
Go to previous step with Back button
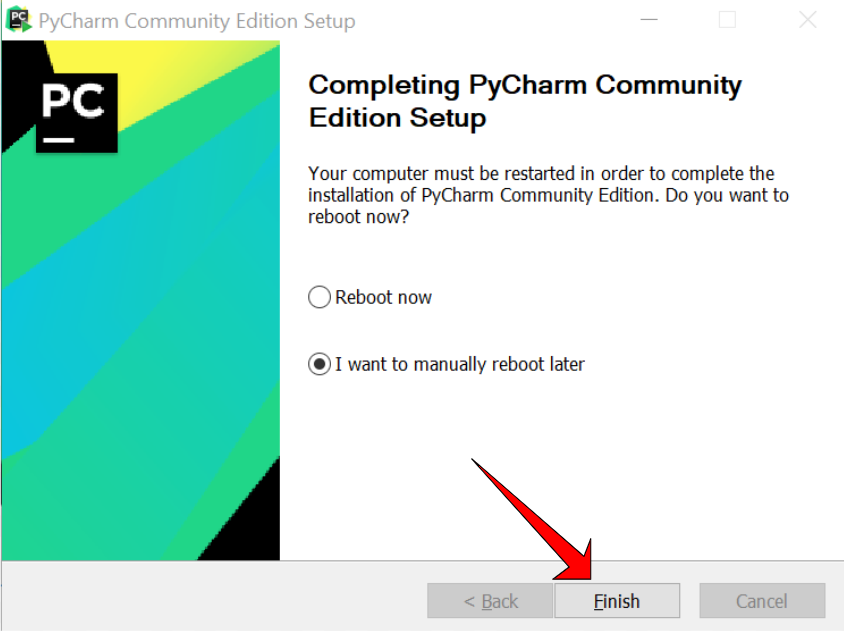click(x=490, y=601)
